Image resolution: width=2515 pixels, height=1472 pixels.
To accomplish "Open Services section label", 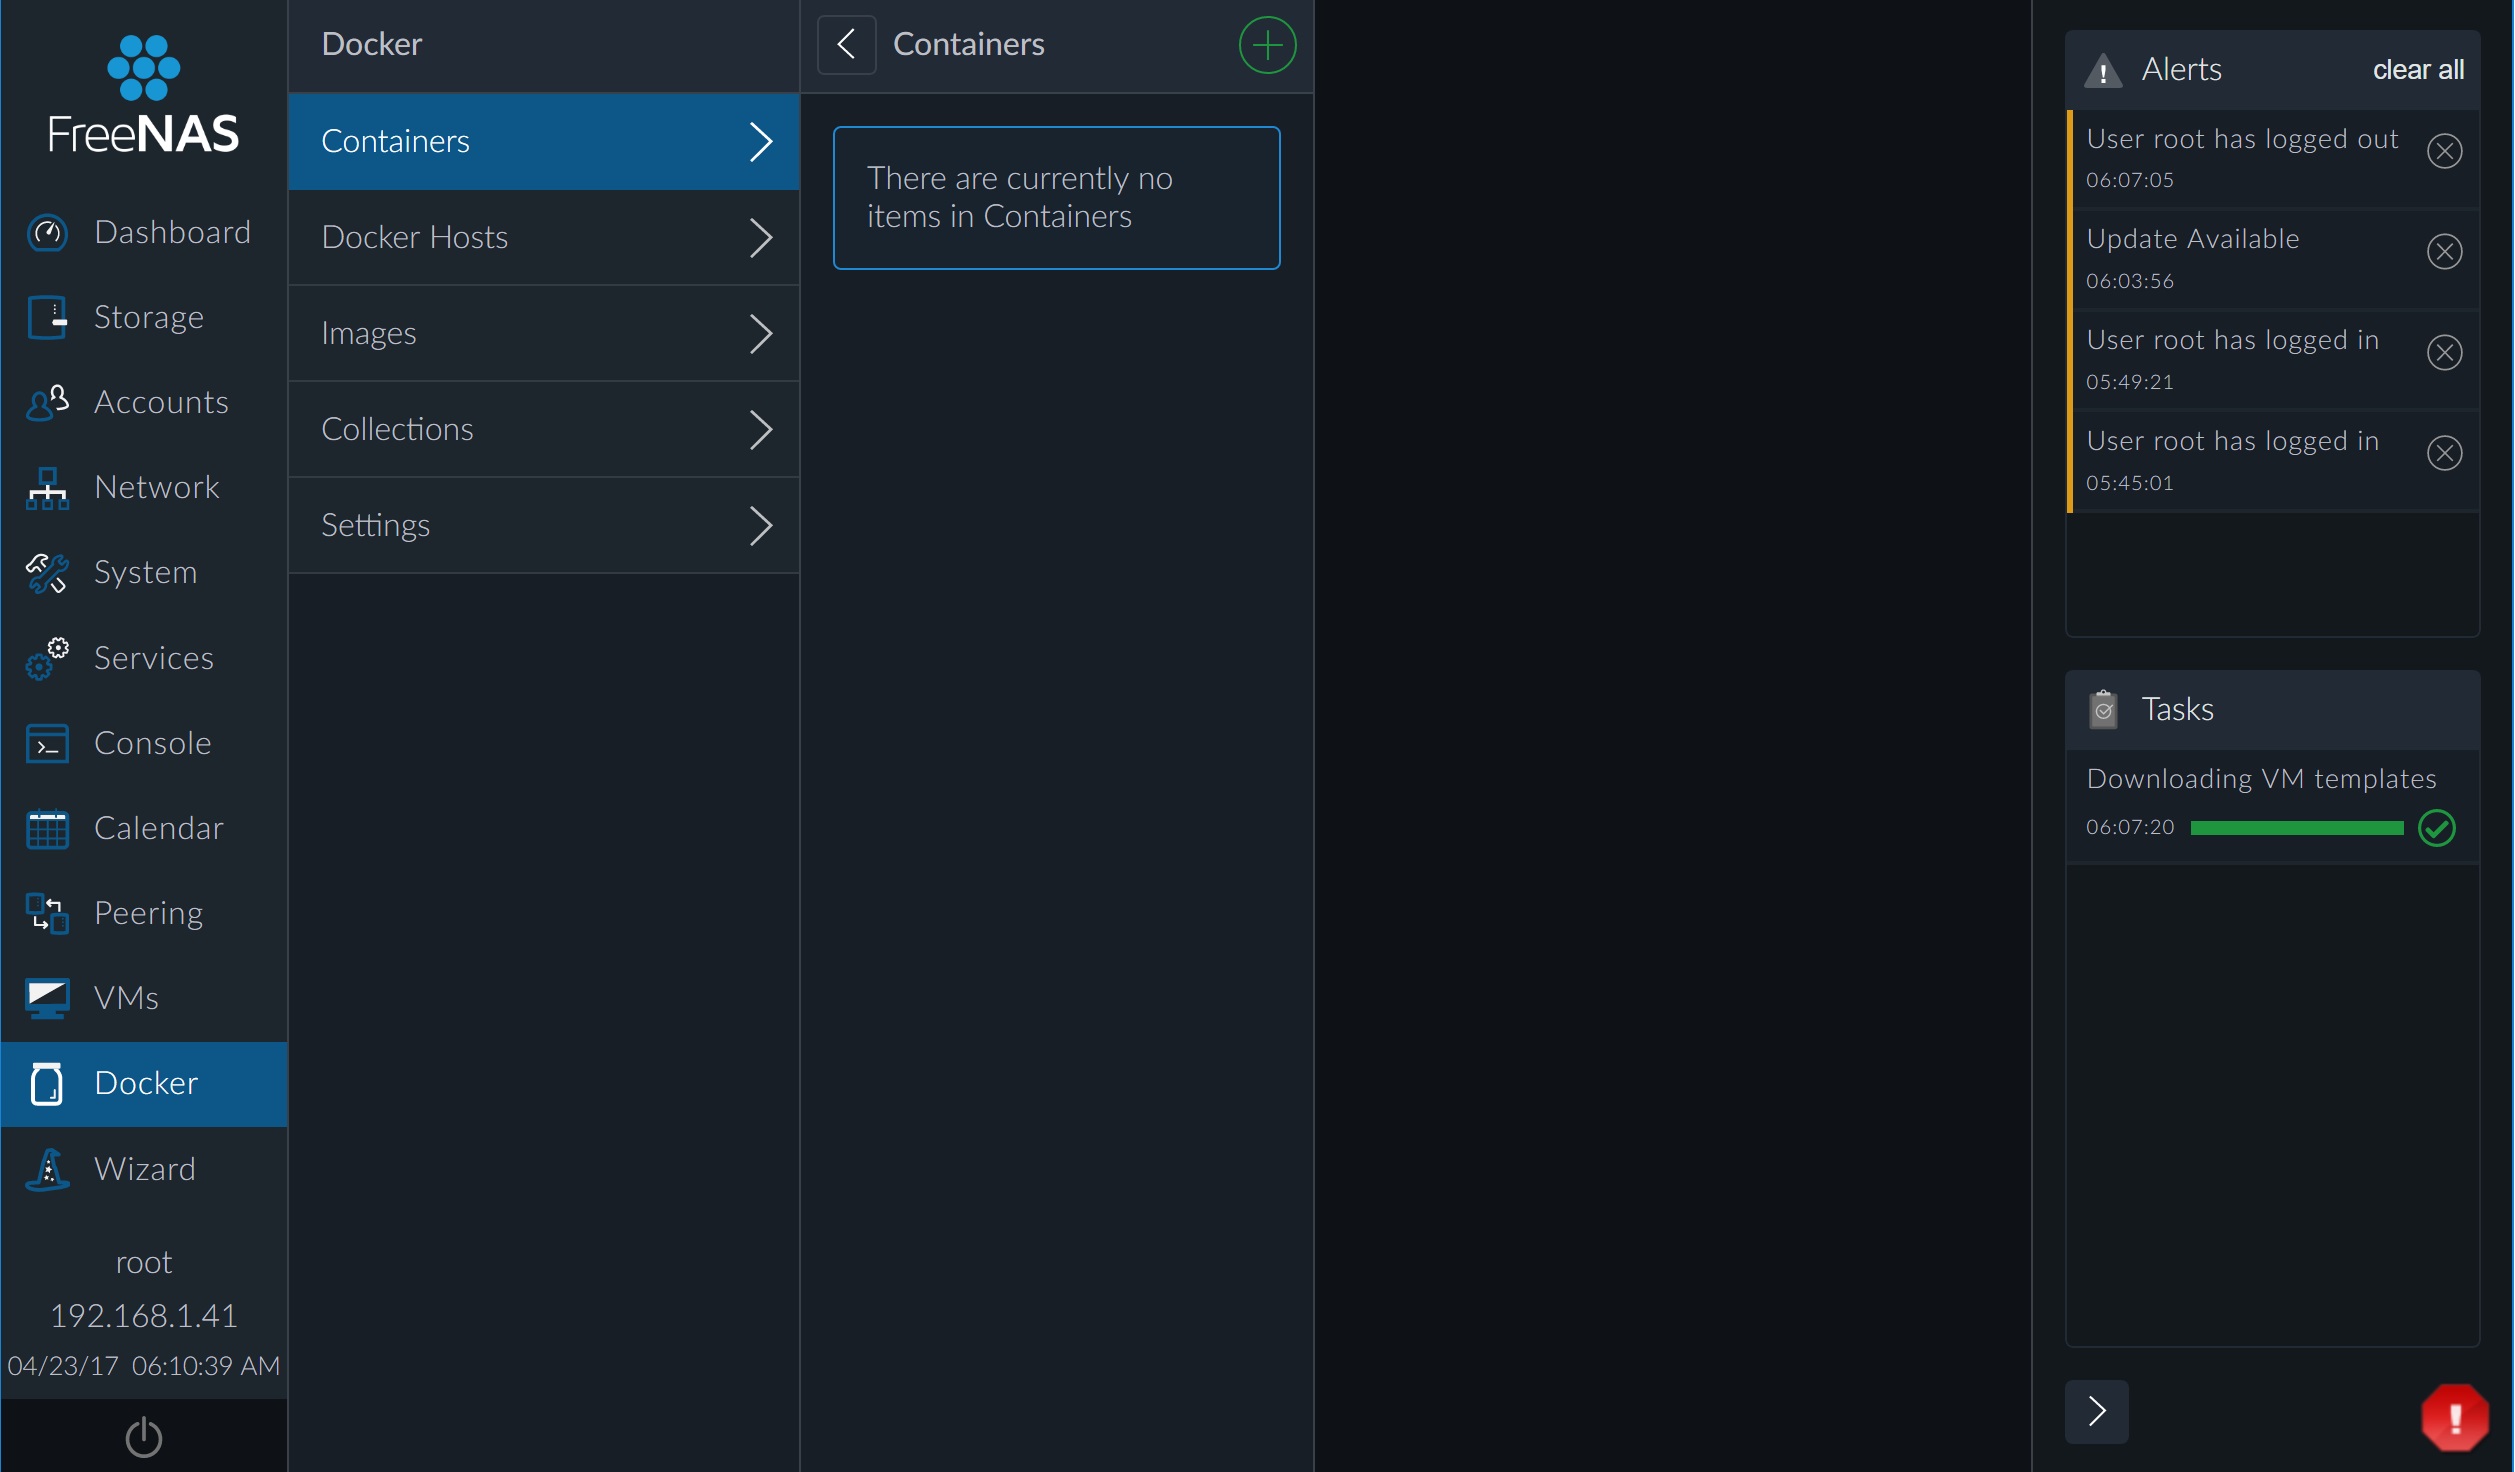I will pos(154,658).
